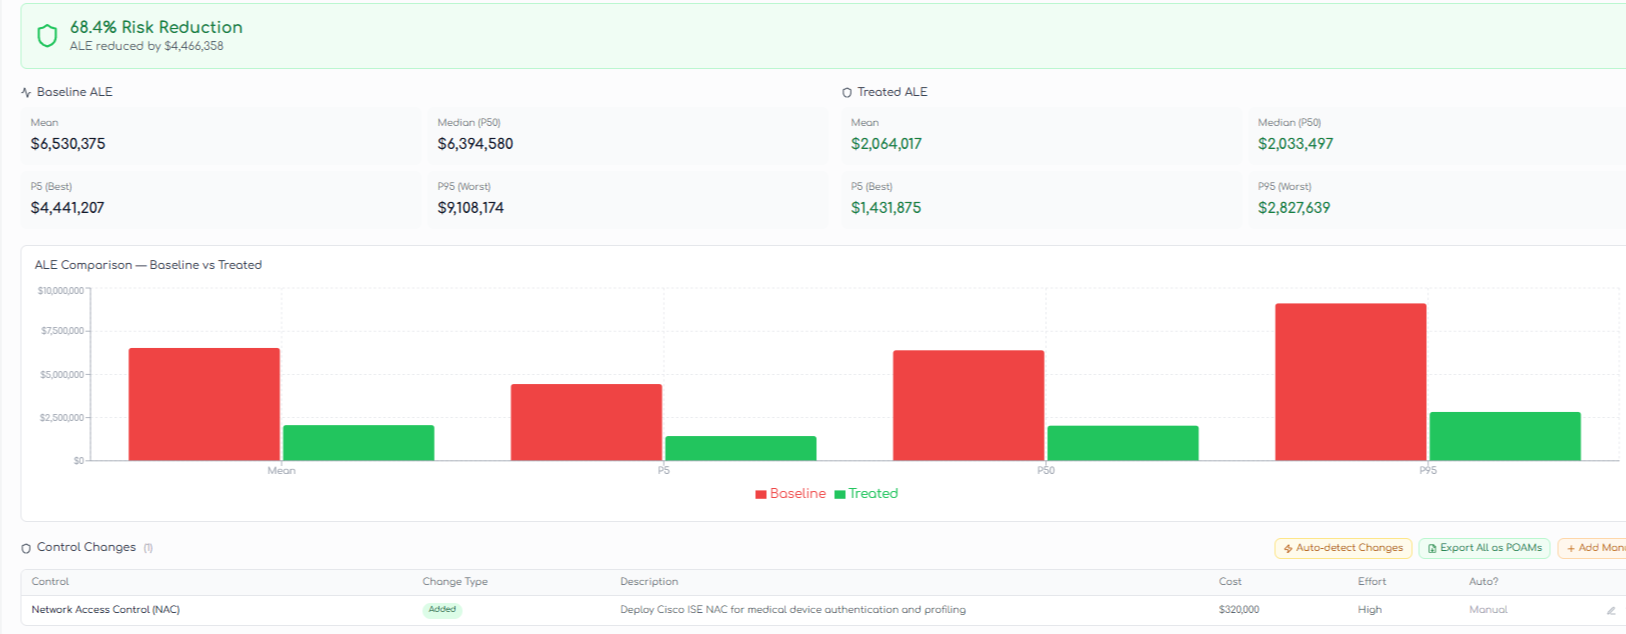This screenshot has width=1626, height=634.
Task: Click the pencil edit icon in NAC row
Action: click(x=1610, y=610)
